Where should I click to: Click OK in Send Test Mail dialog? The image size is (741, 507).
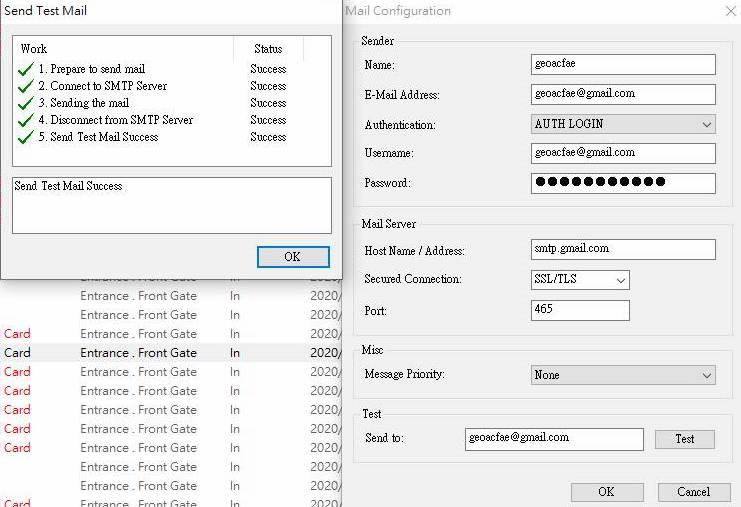click(x=293, y=257)
